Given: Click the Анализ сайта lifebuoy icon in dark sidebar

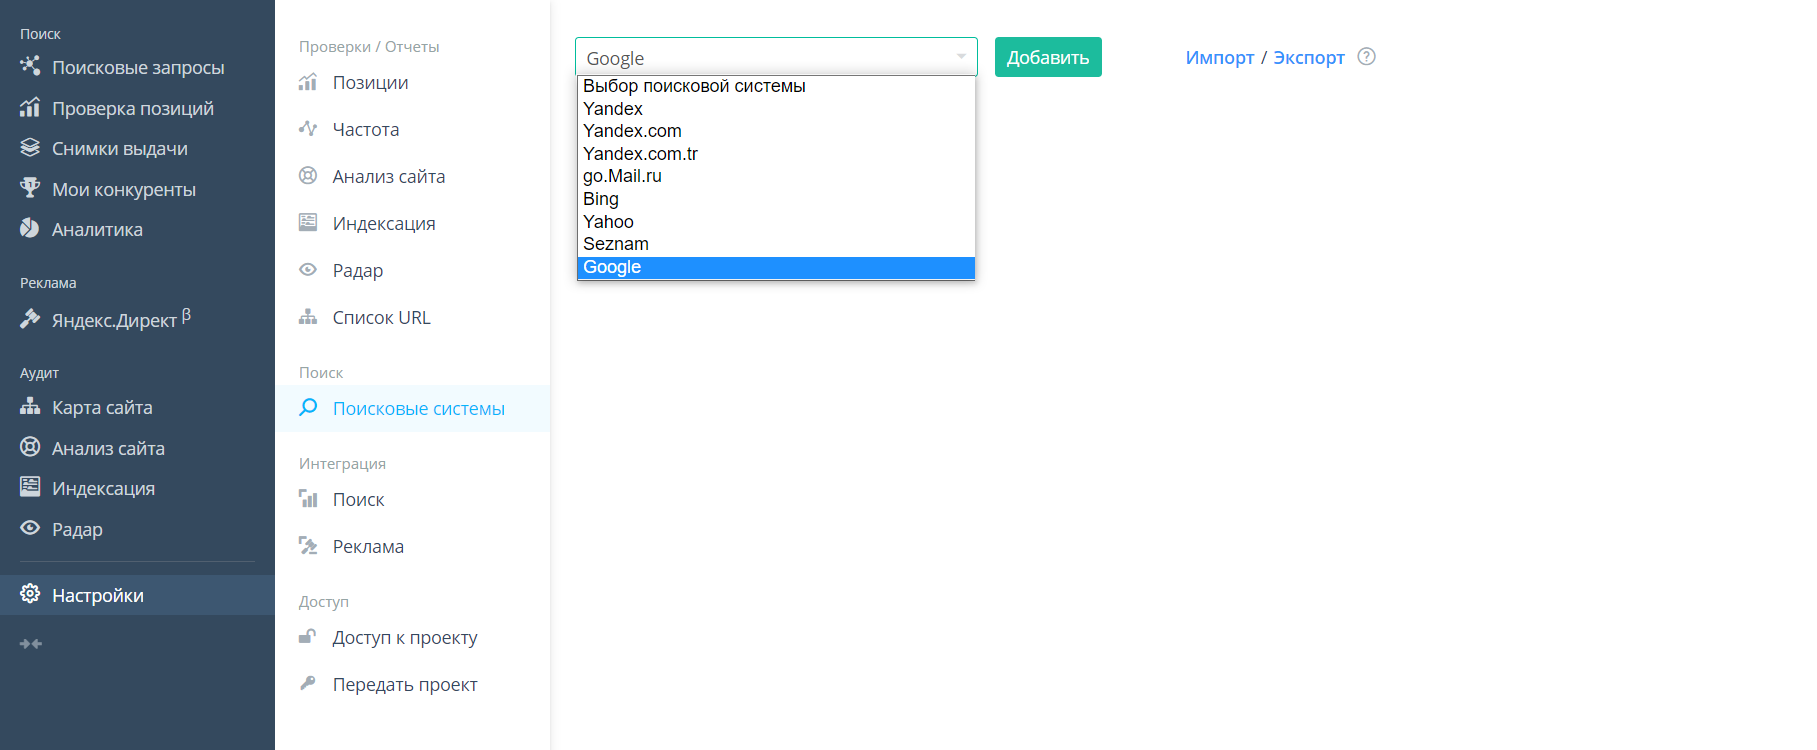Looking at the screenshot, I should pos(30,447).
